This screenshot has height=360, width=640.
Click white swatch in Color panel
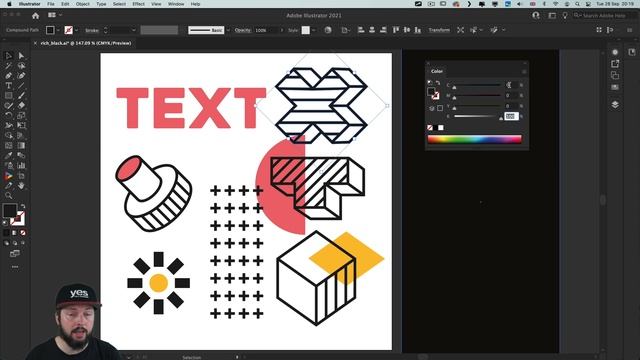pos(440,128)
